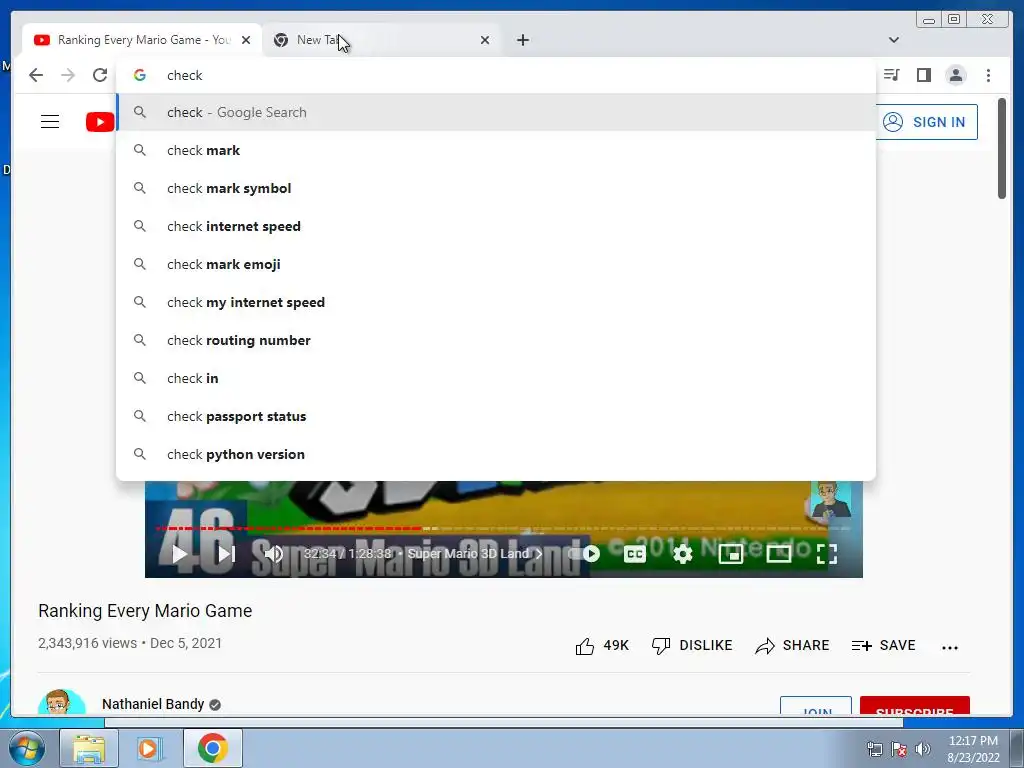Image resolution: width=1024 pixels, height=768 pixels.
Task: Enter full screen with the fullscreen icon
Action: click(827, 554)
